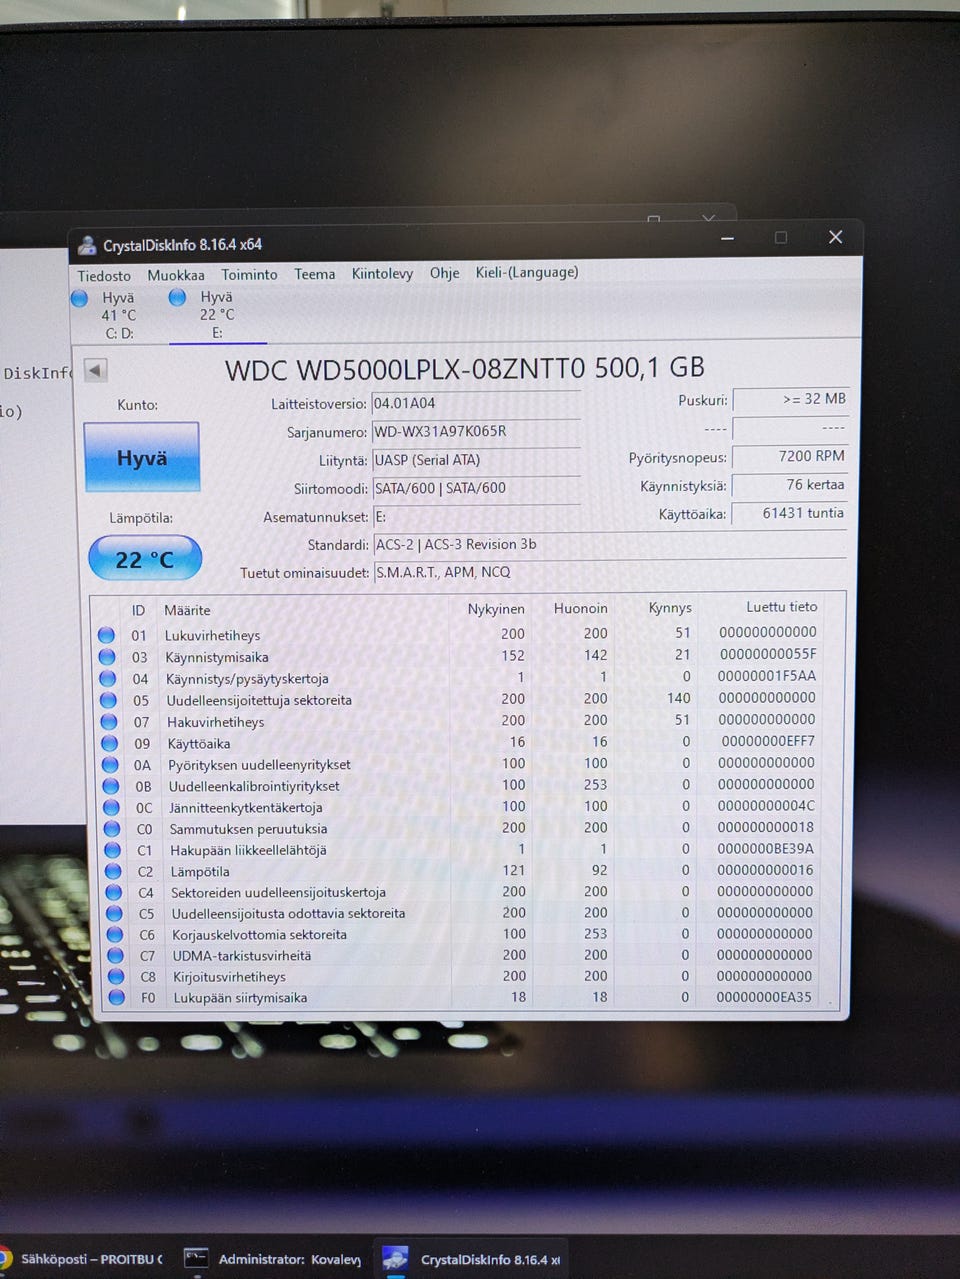
Task: Open the Kiintolevy menu
Action: tap(382, 273)
